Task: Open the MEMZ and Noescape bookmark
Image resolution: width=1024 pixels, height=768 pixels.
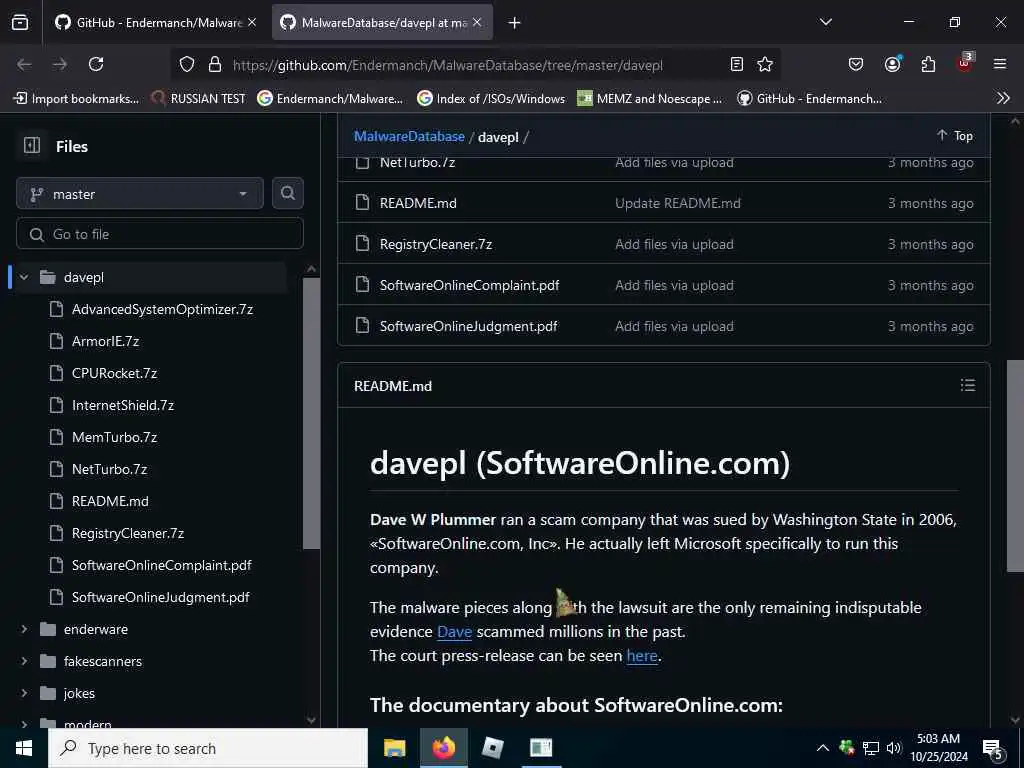Action: pyautogui.click(x=650, y=99)
